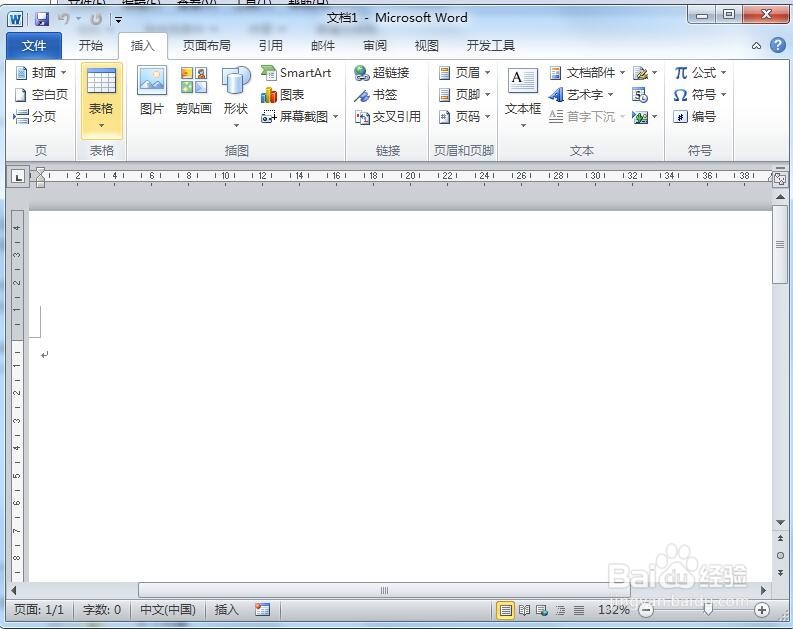Screen dimensions: 793x629
Task: Click the macro recording status icon
Action: 262,609
